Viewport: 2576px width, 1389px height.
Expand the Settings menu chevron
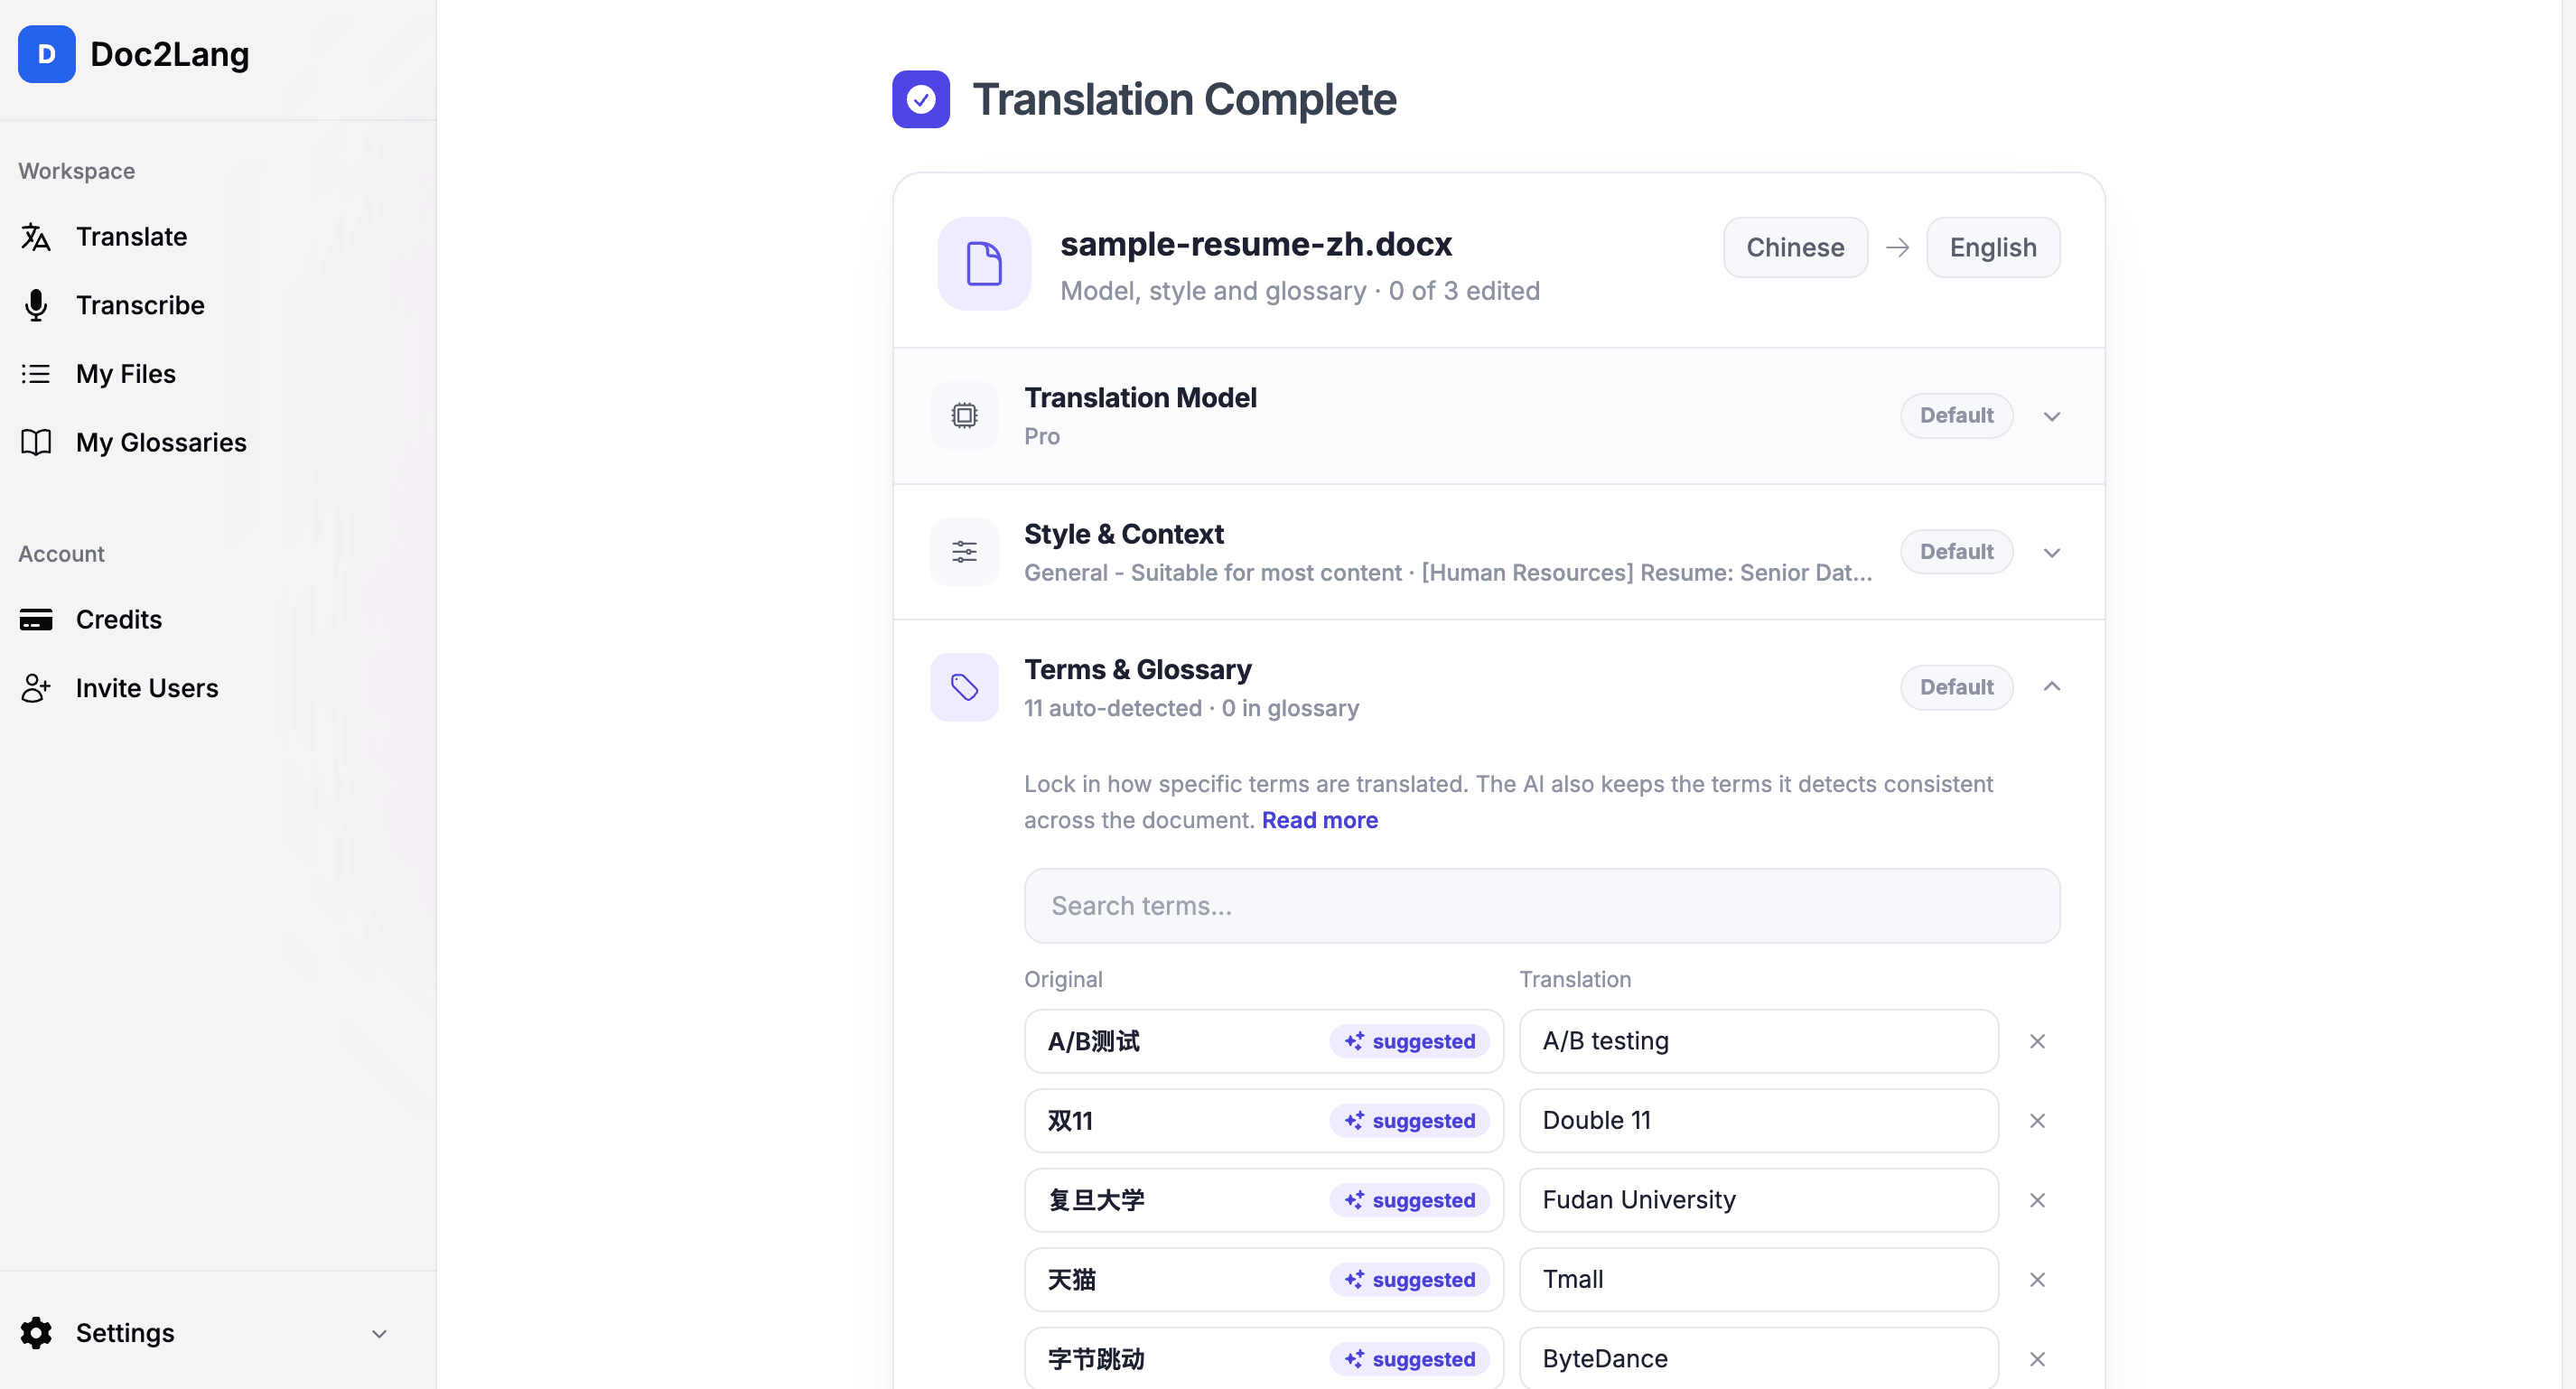tap(379, 1334)
